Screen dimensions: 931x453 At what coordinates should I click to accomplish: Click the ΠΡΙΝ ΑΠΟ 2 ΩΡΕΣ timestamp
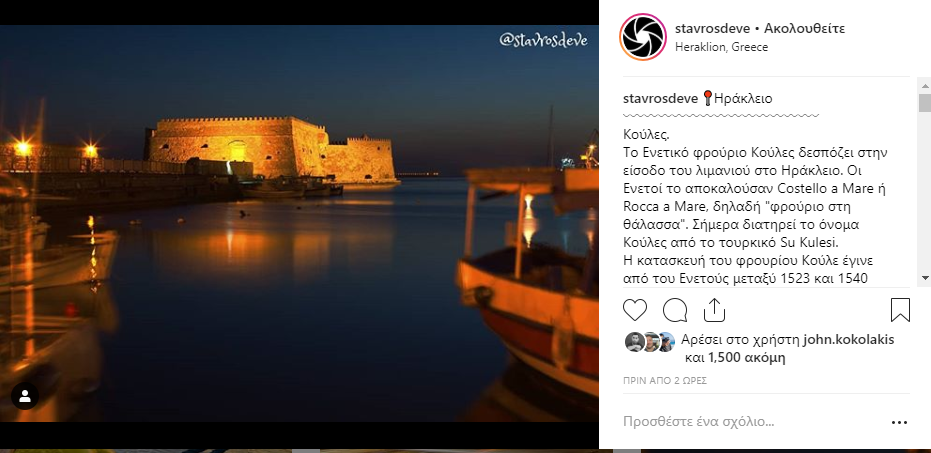pyautogui.click(x=665, y=381)
